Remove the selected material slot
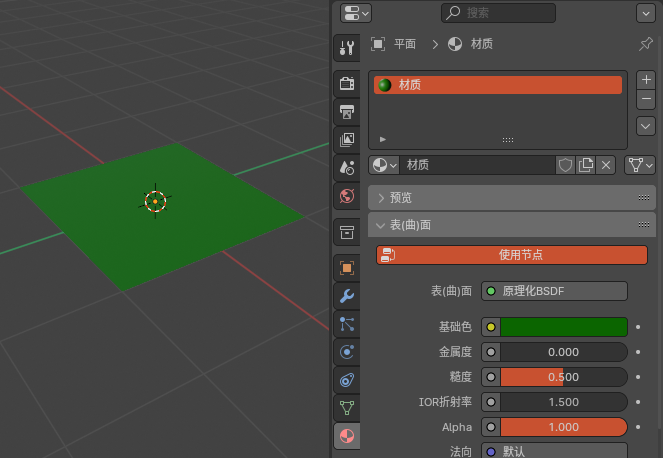 click(x=646, y=99)
